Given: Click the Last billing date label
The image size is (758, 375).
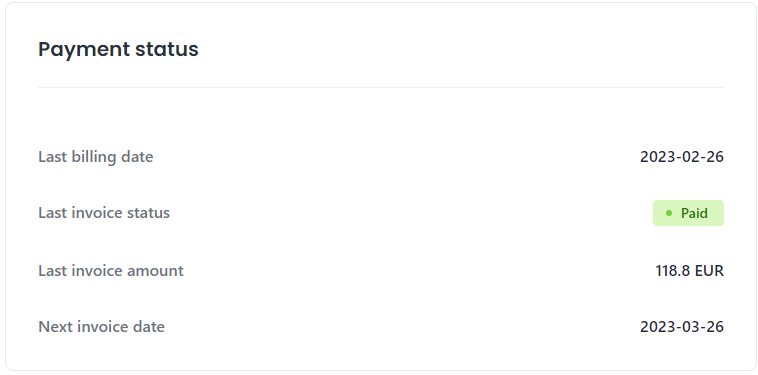Looking at the screenshot, I should point(96,157).
